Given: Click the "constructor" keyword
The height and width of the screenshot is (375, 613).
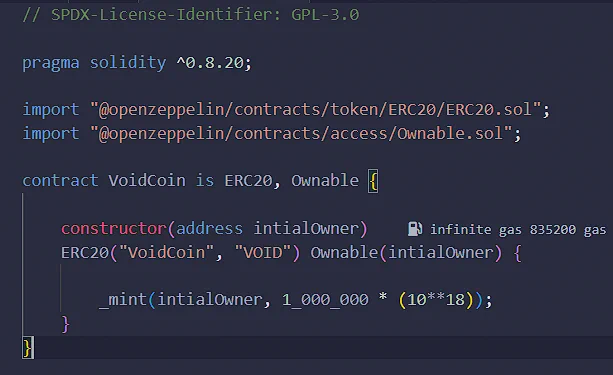Looking at the screenshot, I should (114, 228).
